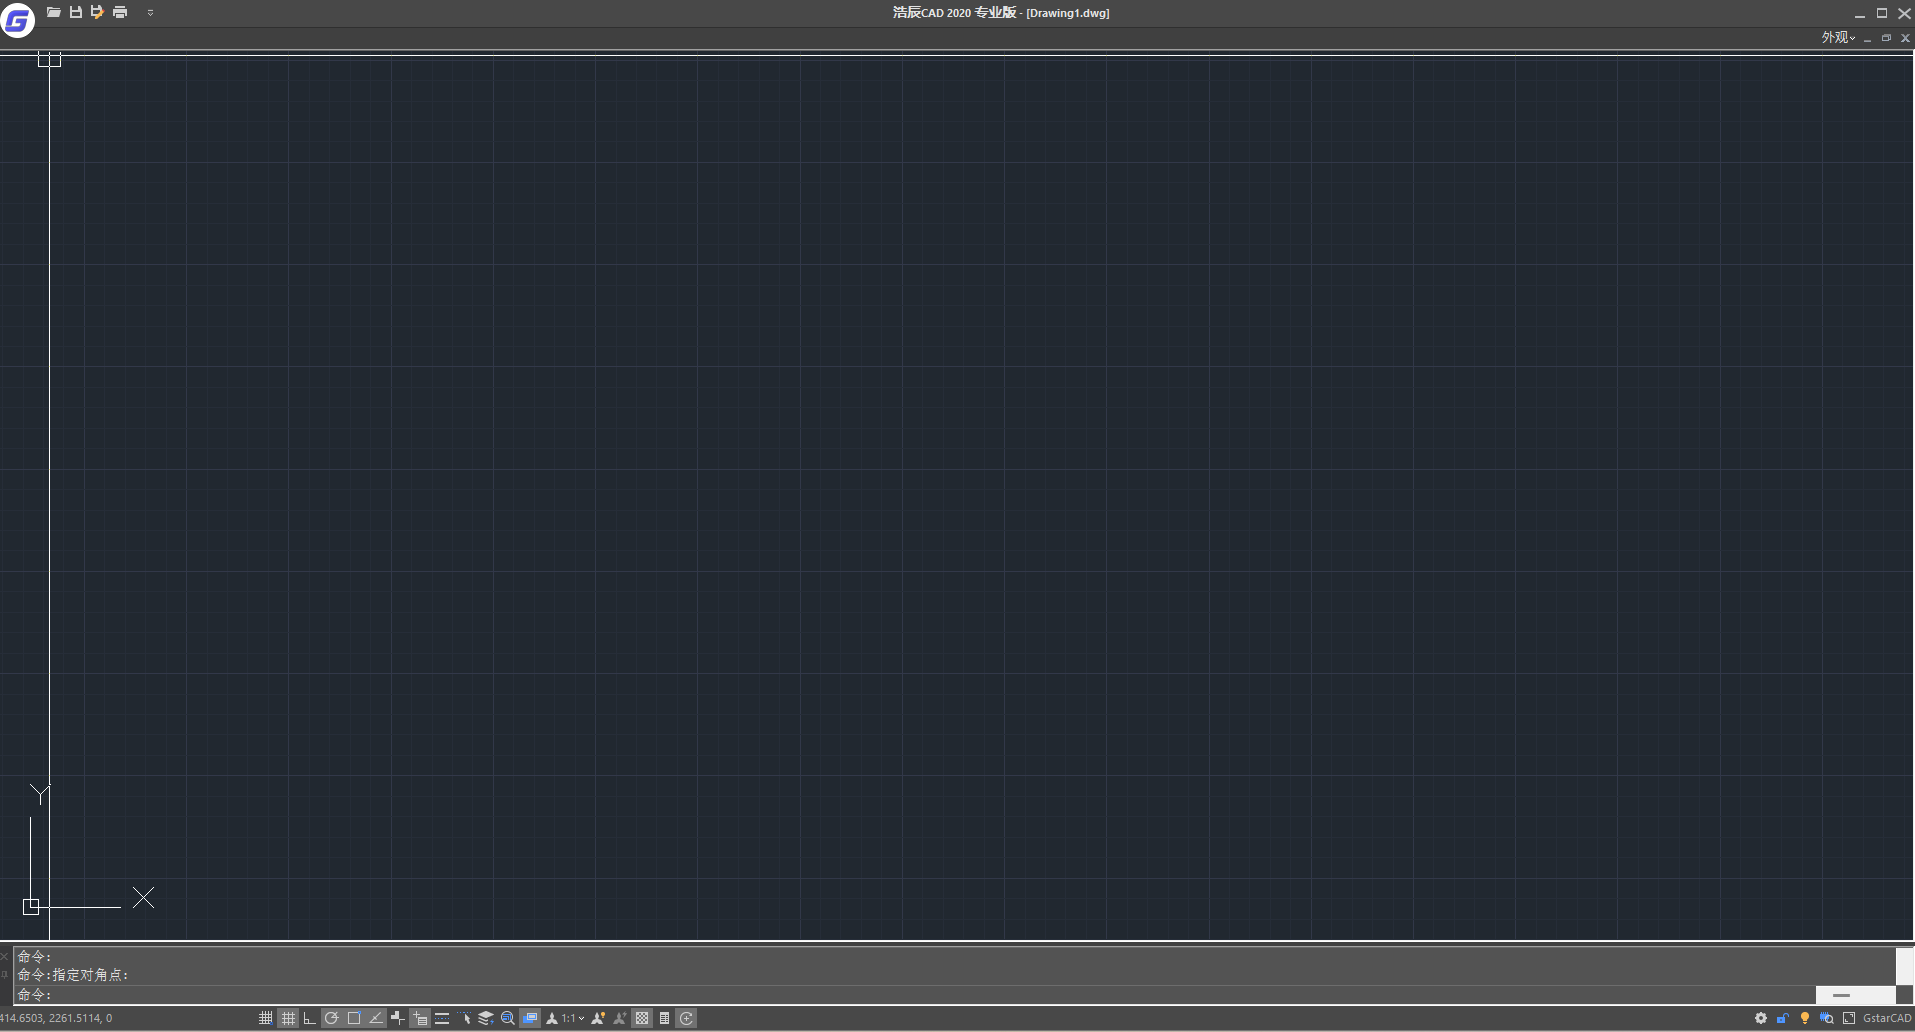Toggle grid display in status bar
Screen dimensions: 1915x1032
[x=288, y=1018]
